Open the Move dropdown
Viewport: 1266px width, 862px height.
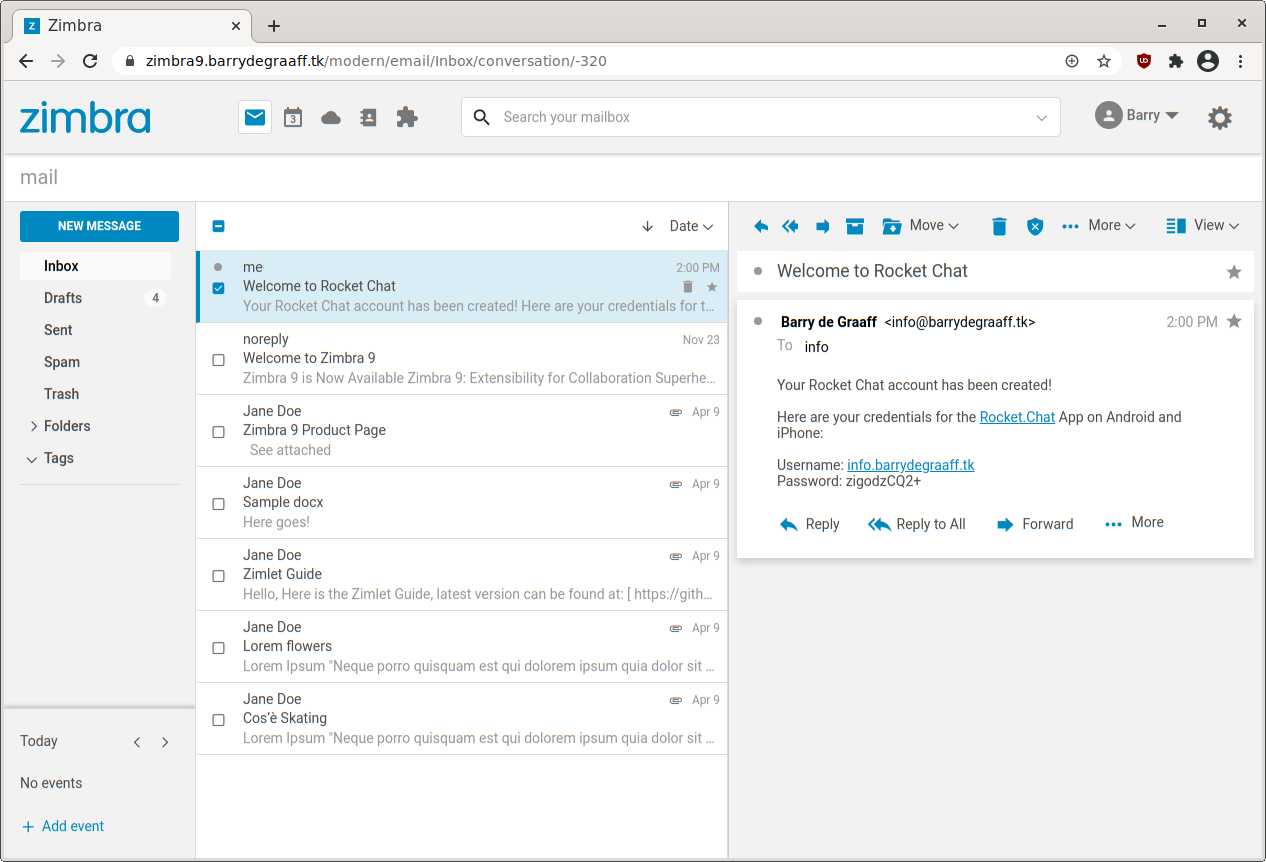pos(921,226)
